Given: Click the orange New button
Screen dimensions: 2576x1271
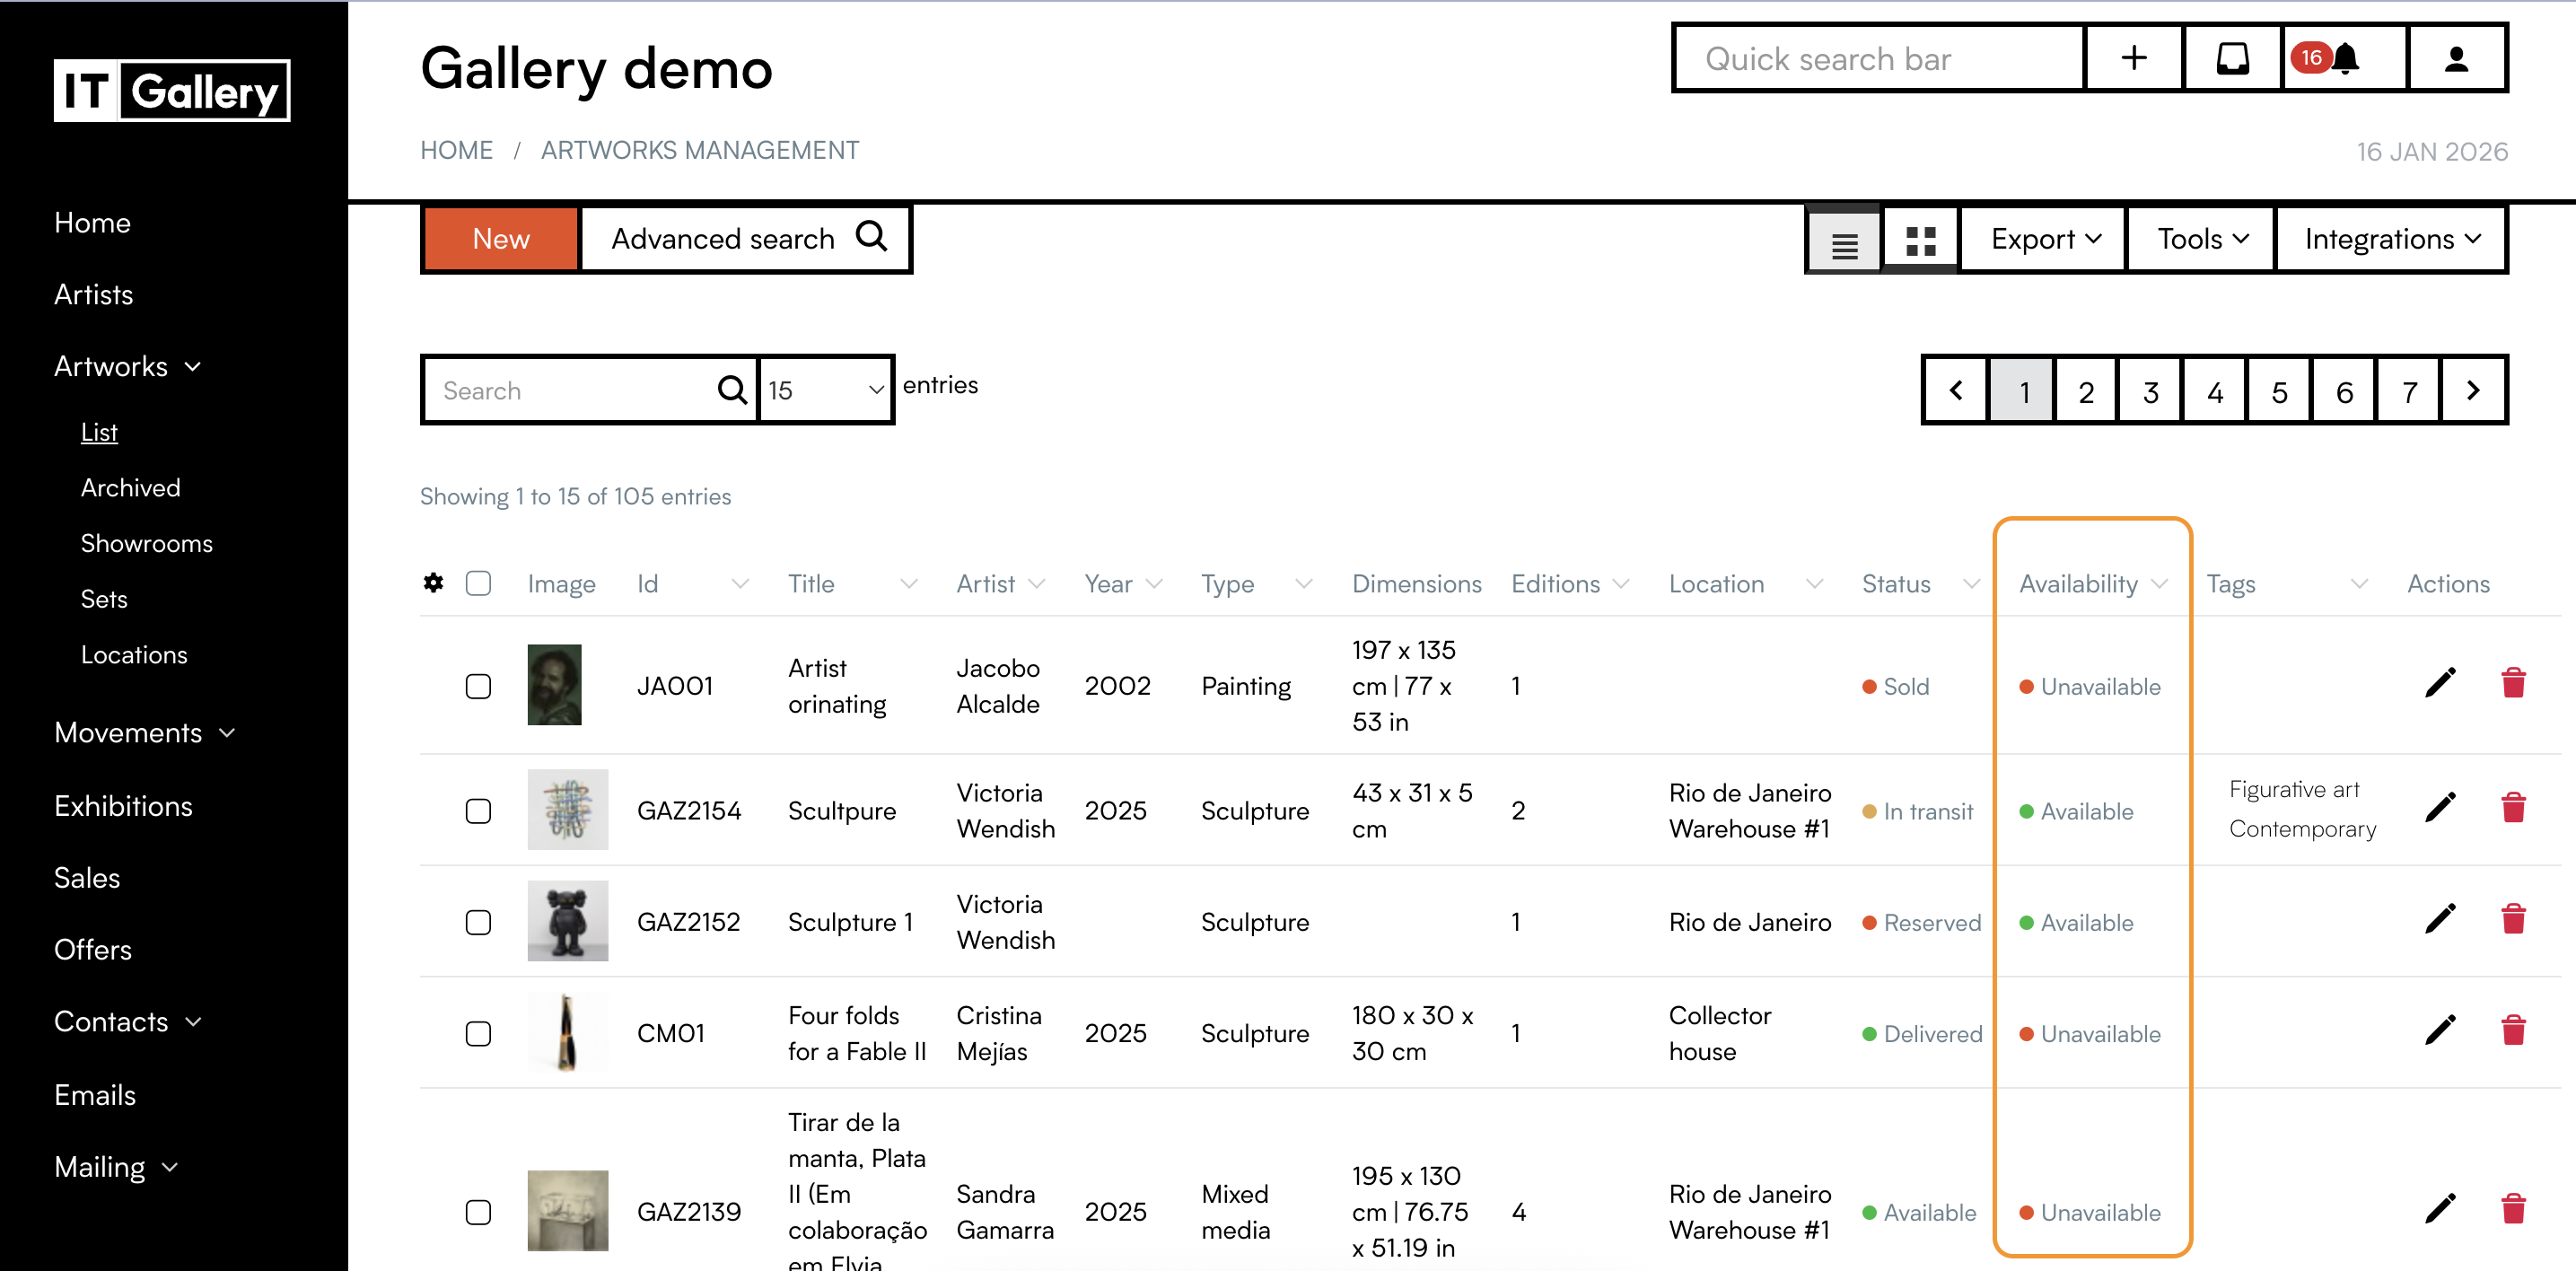Looking at the screenshot, I should point(500,240).
